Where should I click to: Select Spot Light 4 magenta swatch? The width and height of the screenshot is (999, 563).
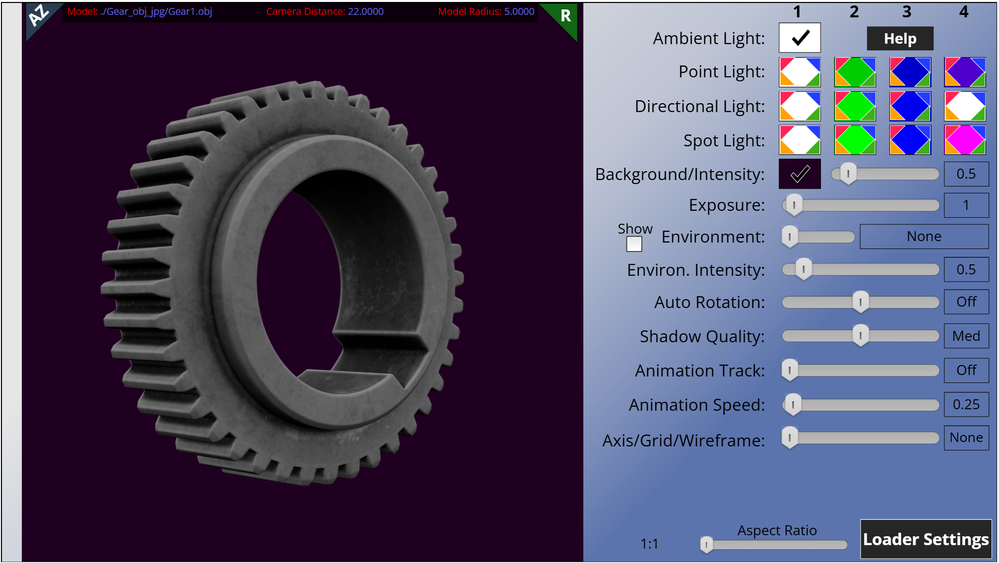(x=965, y=140)
